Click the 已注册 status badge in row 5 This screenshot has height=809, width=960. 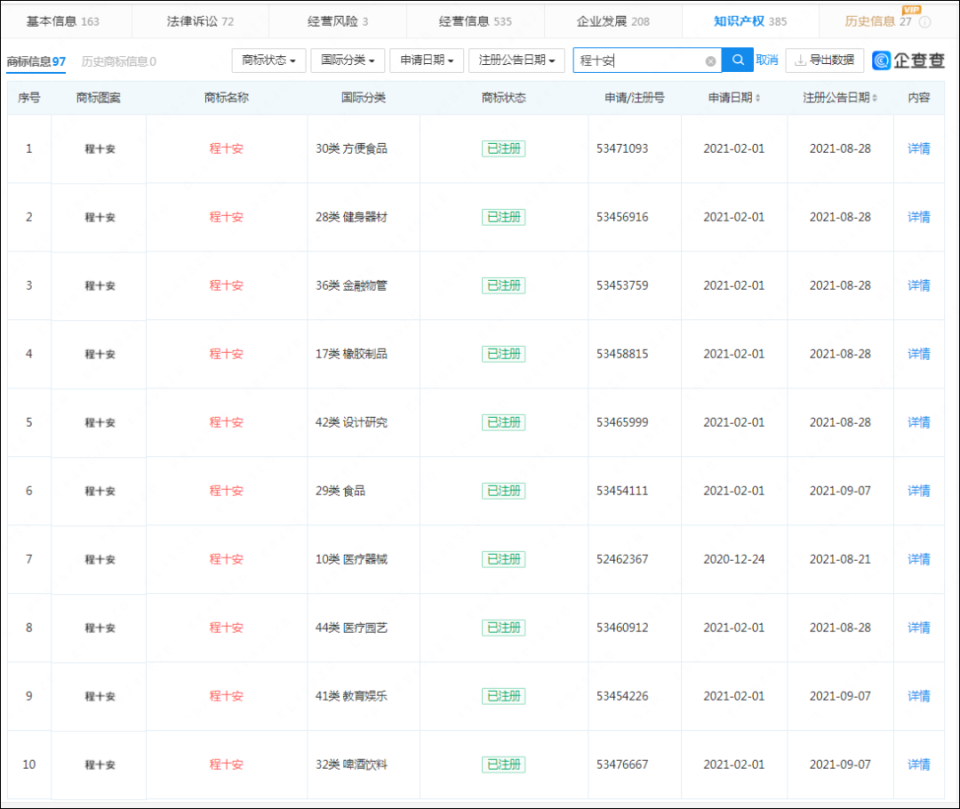tap(503, 422)
